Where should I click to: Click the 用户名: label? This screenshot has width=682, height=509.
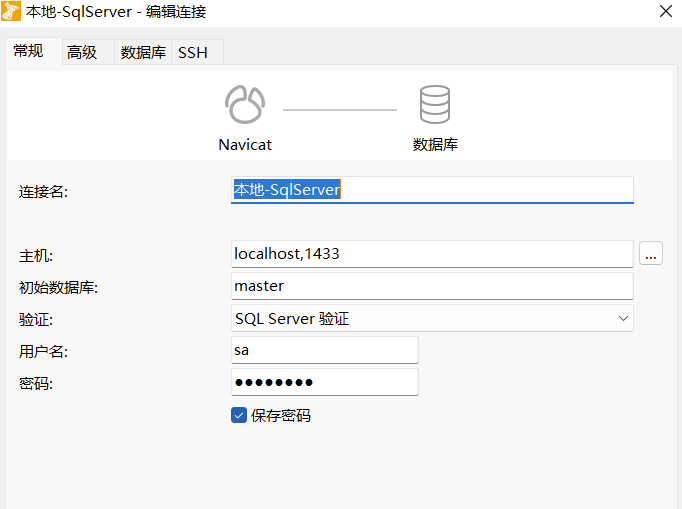(43, 352)
